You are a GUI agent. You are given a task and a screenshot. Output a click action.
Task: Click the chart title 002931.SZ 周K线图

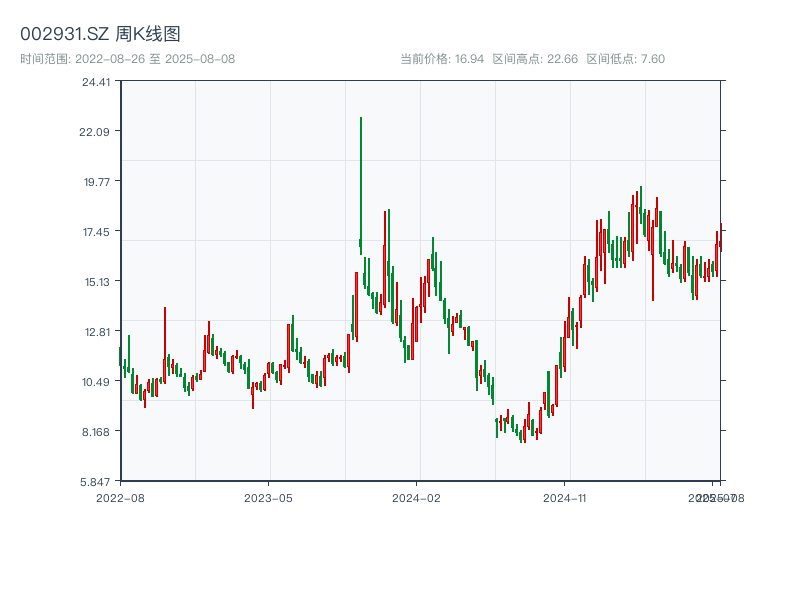100,34
